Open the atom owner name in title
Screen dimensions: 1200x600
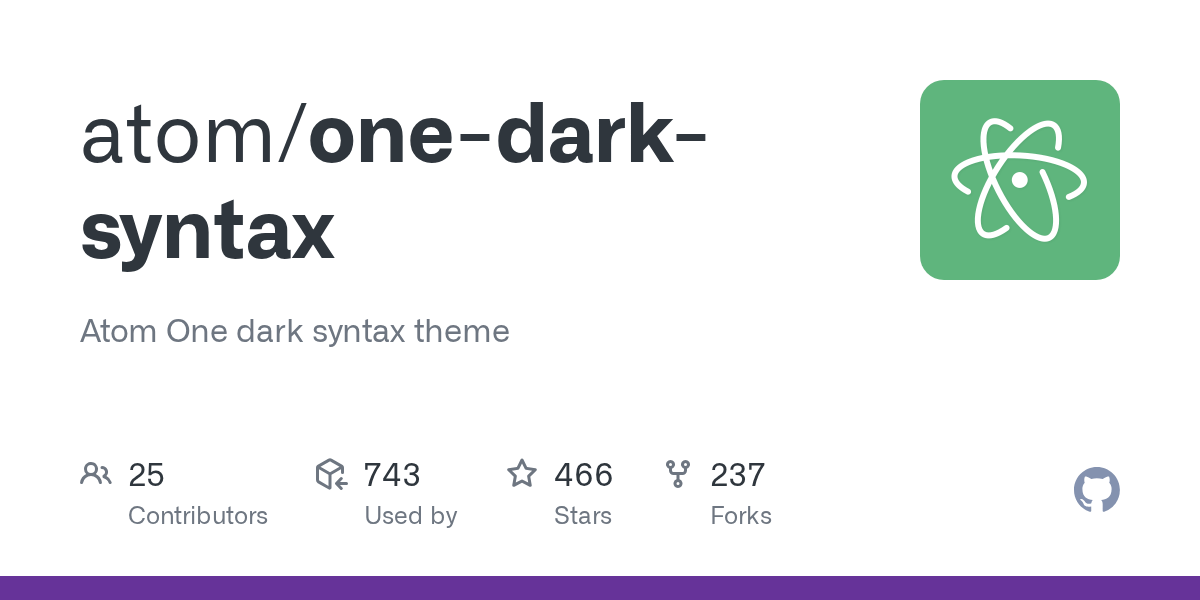coord(180,137)
